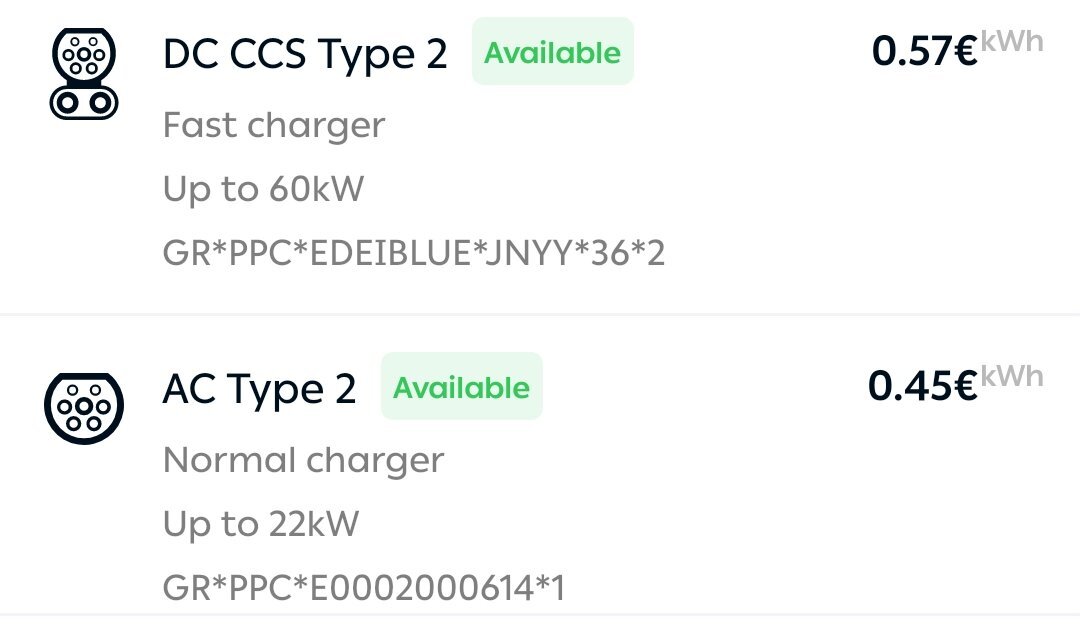1080x636 pixels.
Task: Open the AC Type 2 charger title
Action: pos(260,389)
